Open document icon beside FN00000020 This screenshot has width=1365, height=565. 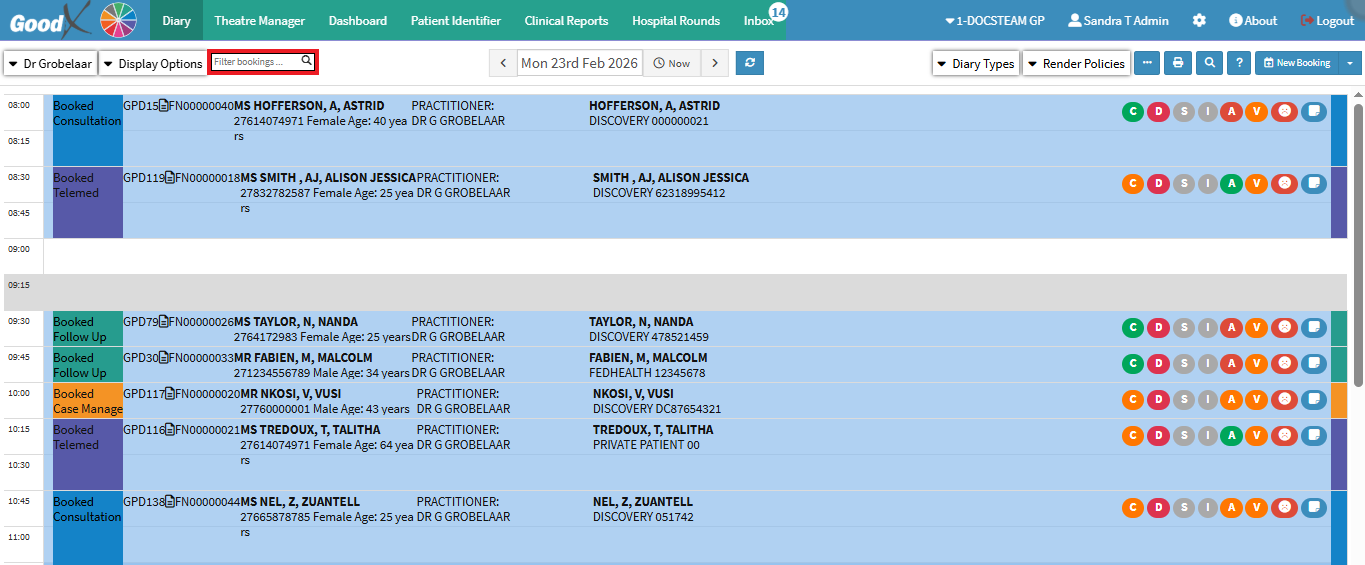[170, 394]
